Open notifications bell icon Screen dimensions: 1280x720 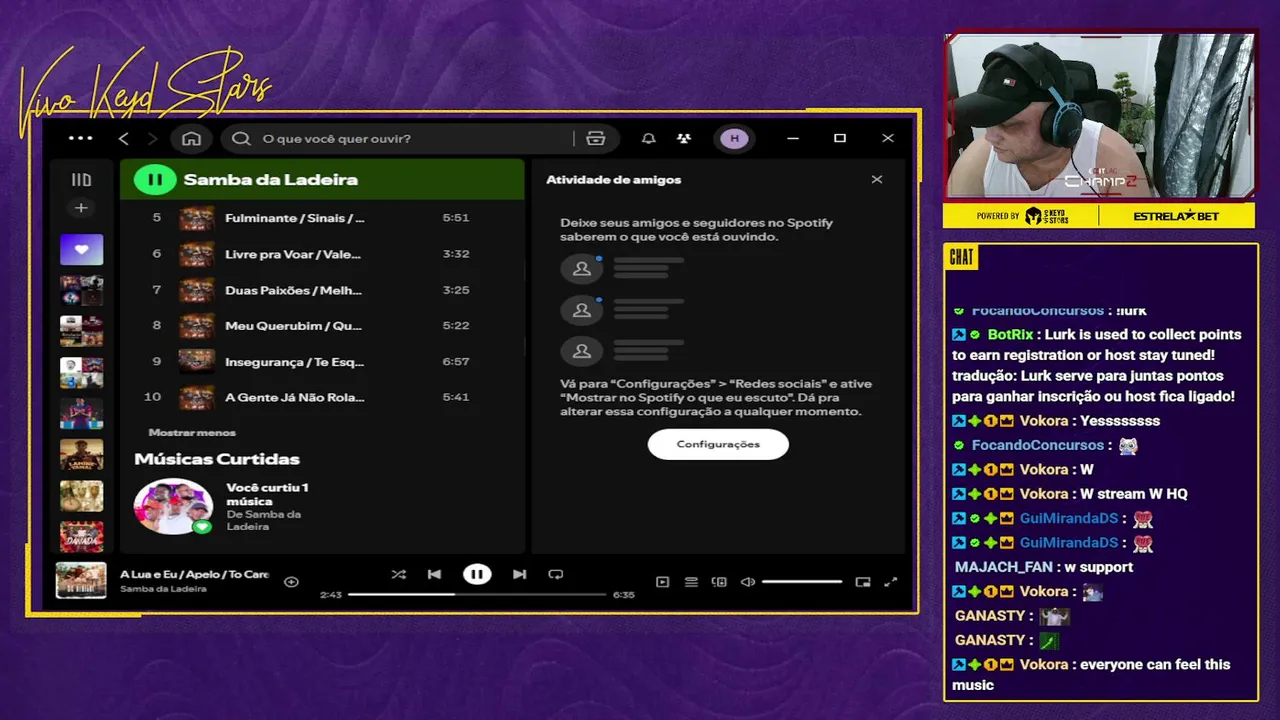click(648, 139)
